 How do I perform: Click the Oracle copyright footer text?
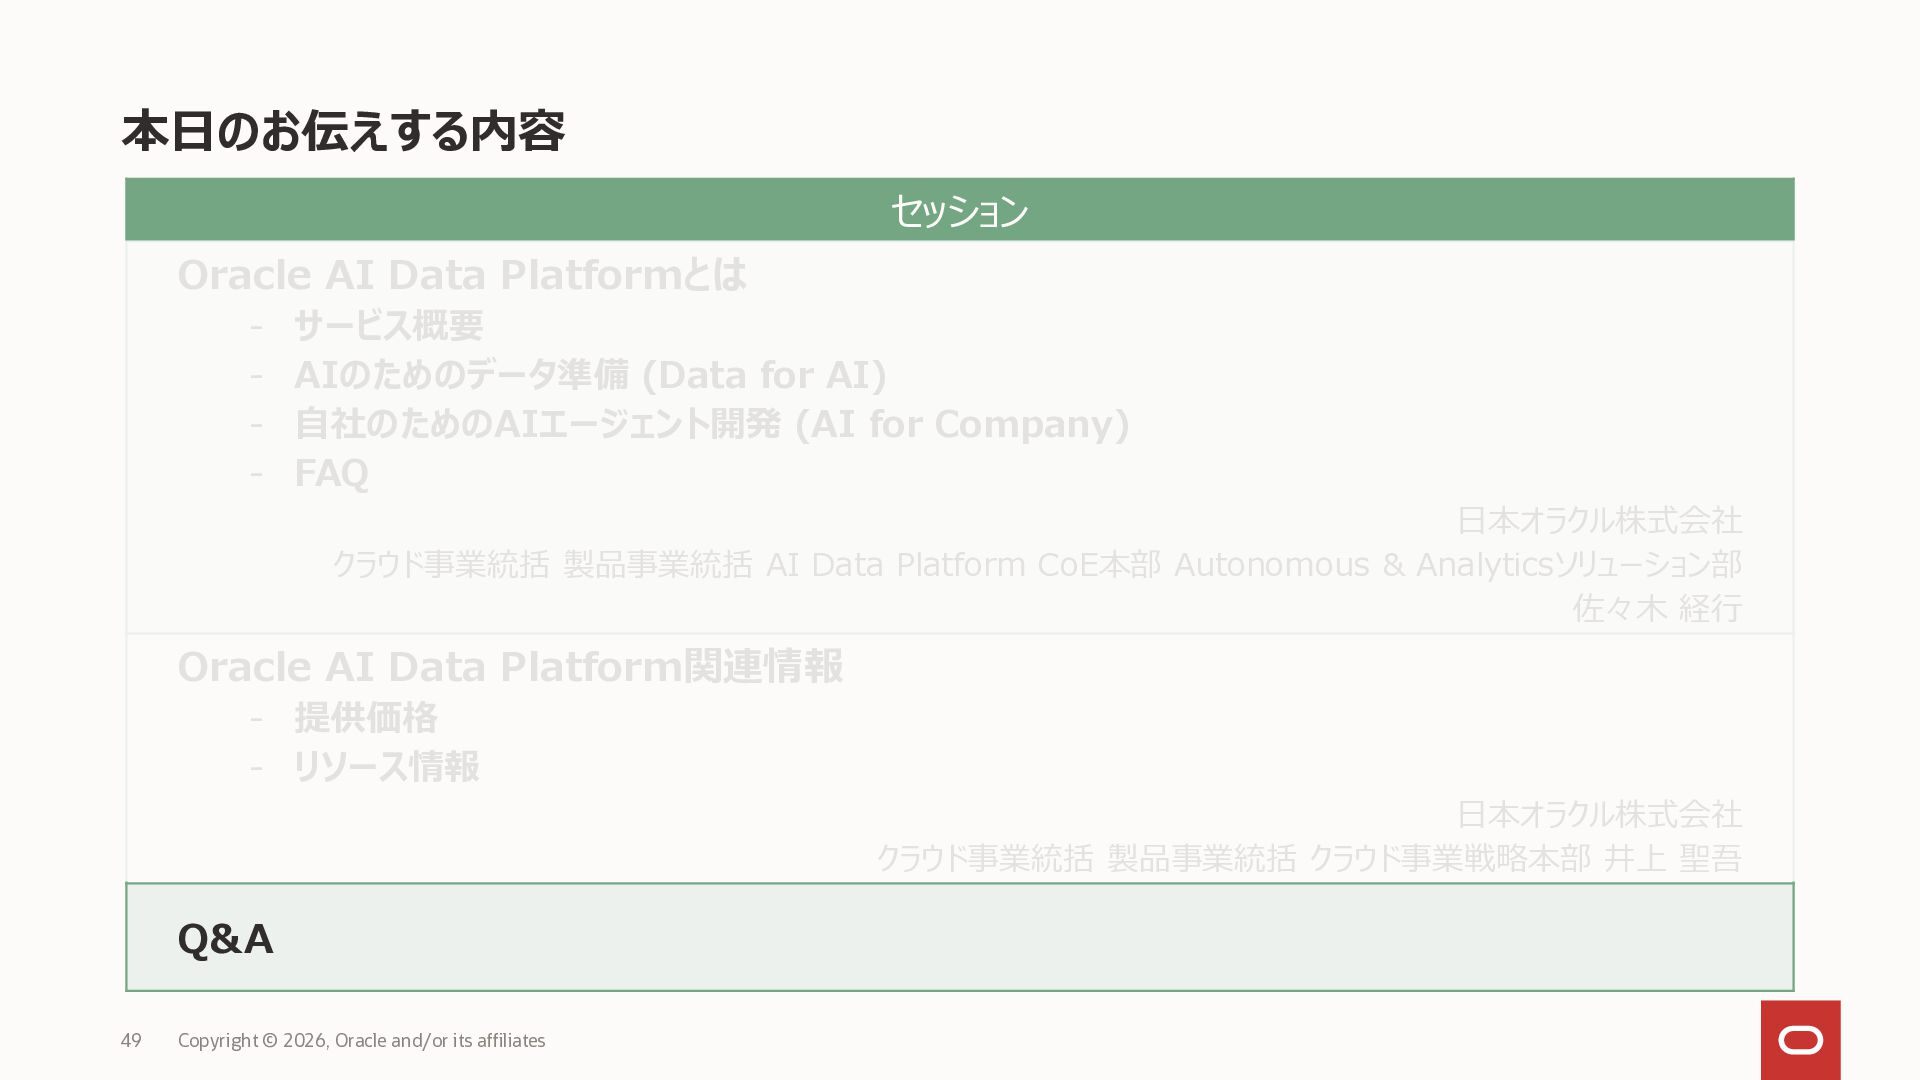[361, 1041]
